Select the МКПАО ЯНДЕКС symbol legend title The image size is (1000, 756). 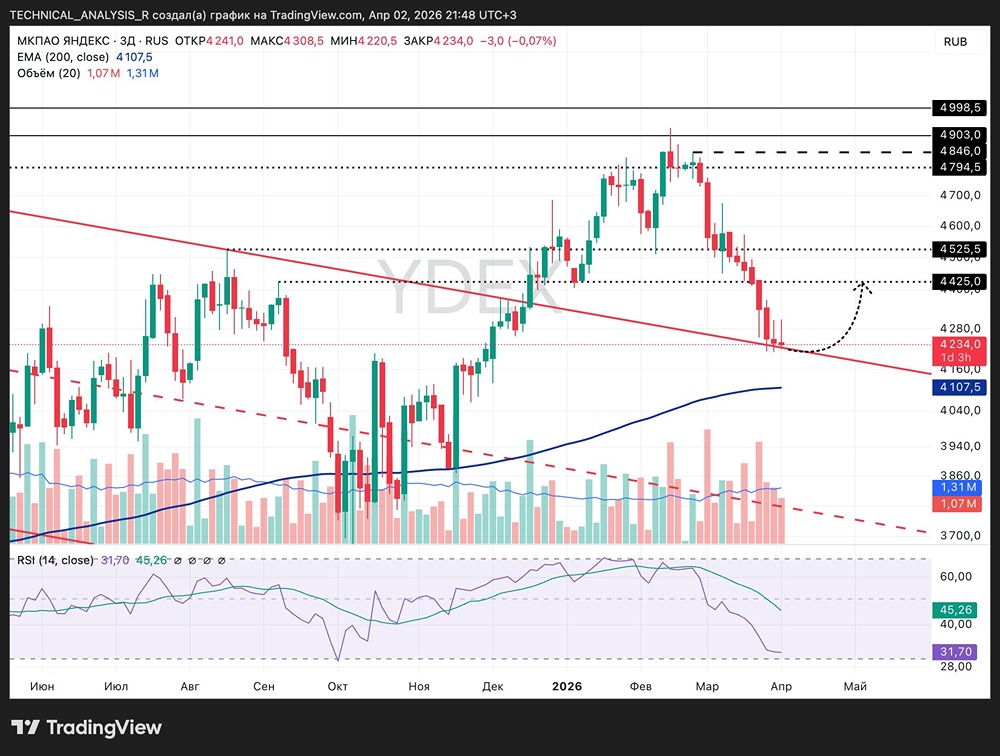pyautogui.click(x=63, y=41)
